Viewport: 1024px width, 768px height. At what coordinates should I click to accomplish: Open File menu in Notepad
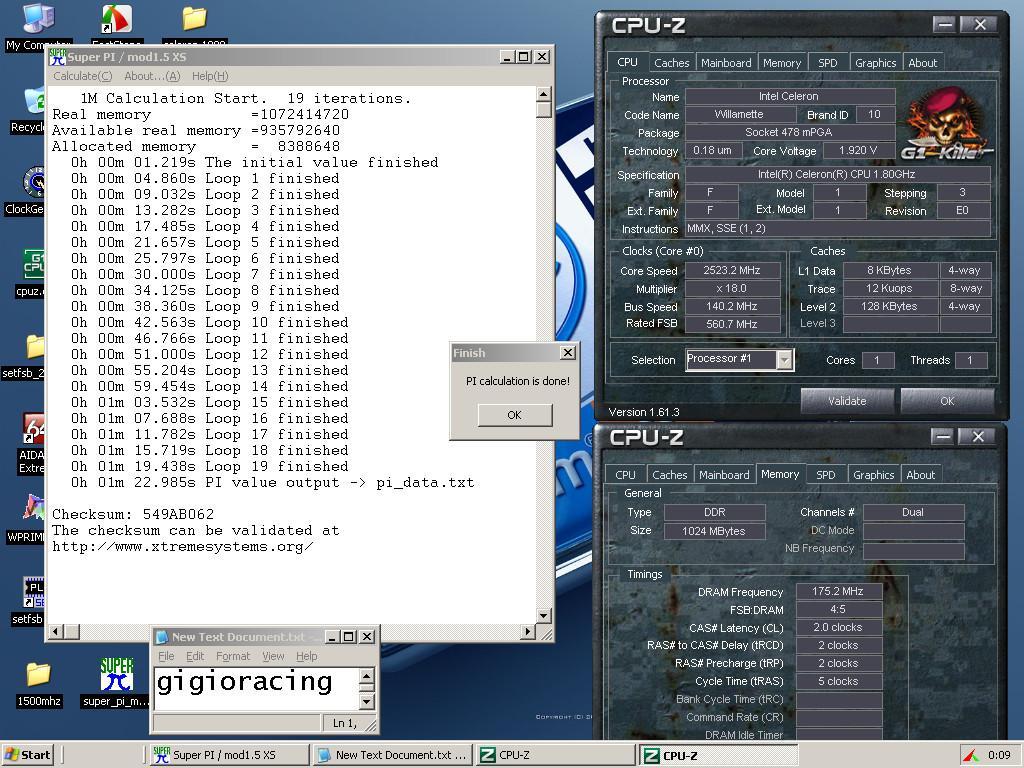click(x=166, y=656)
